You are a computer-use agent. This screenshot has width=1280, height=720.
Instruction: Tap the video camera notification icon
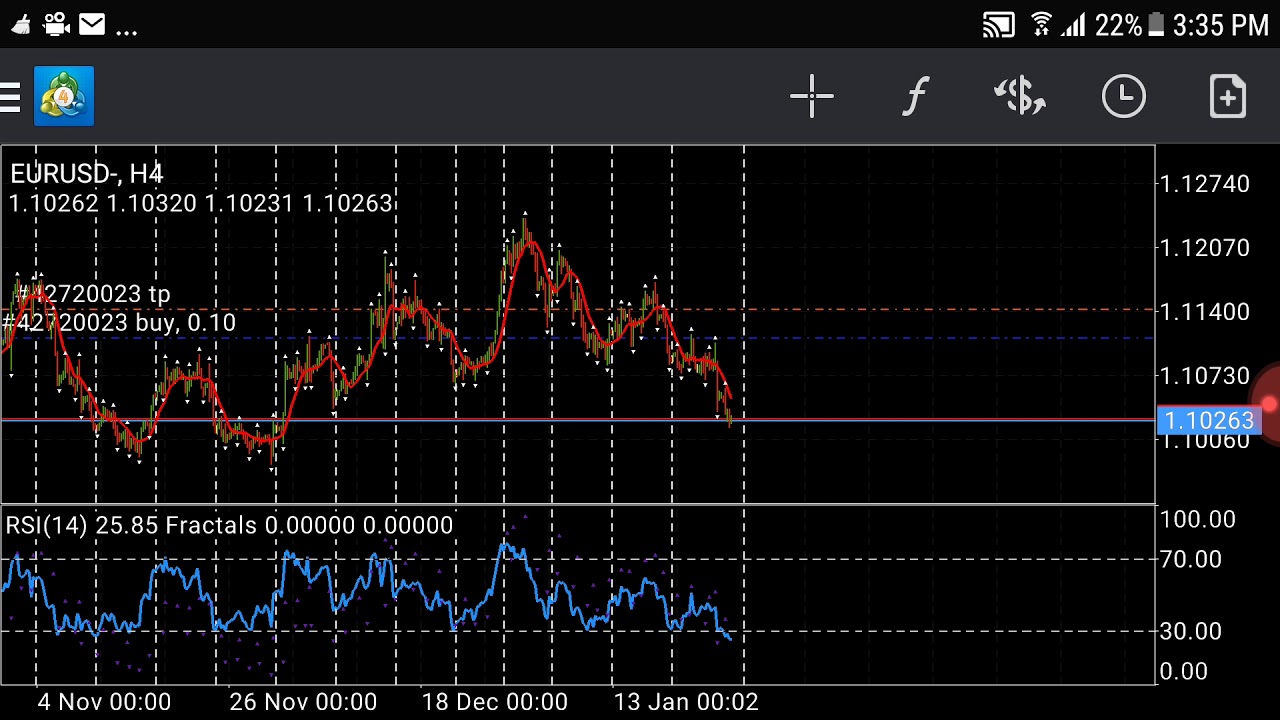[56, 25]
